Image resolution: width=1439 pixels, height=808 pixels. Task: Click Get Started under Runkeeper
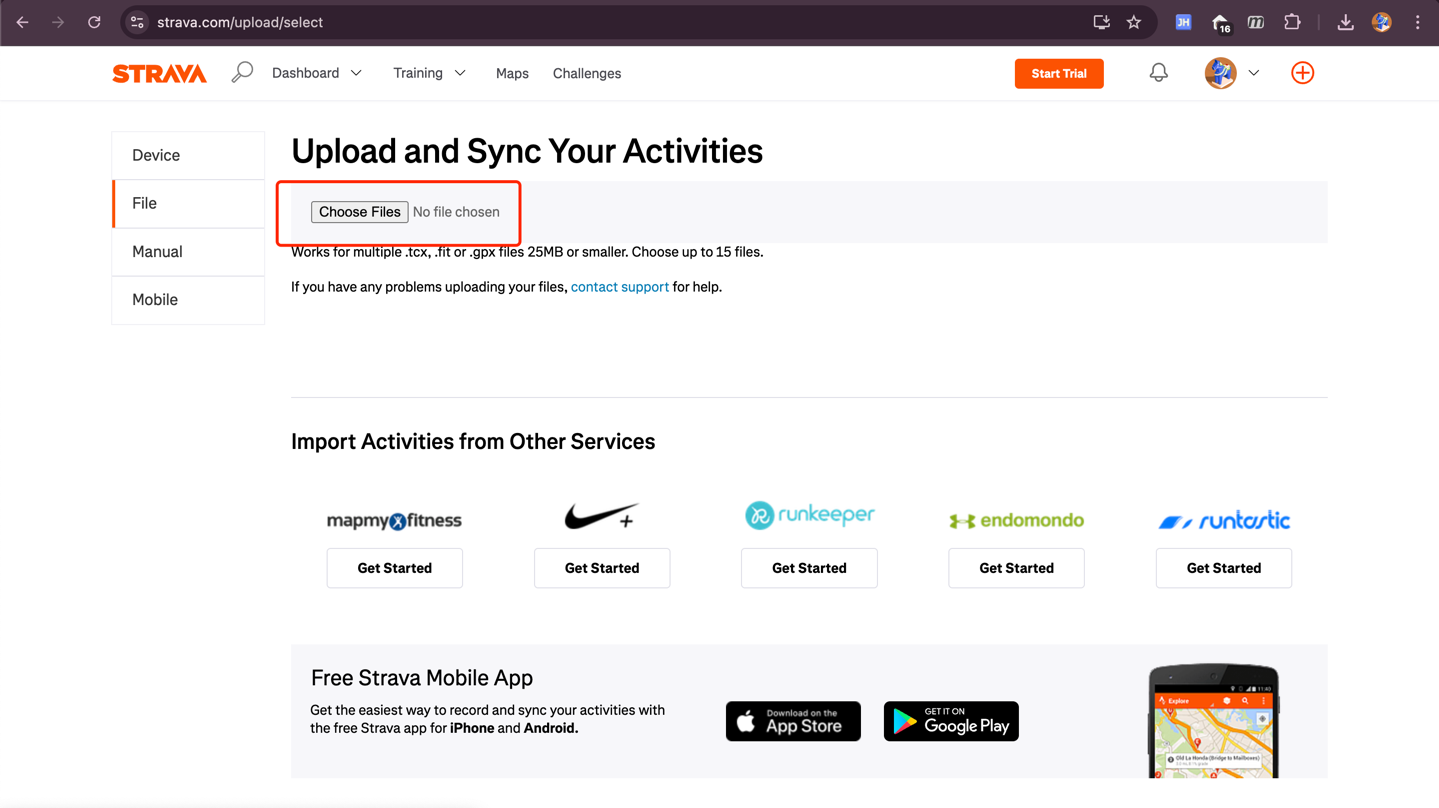click(809, 568)
